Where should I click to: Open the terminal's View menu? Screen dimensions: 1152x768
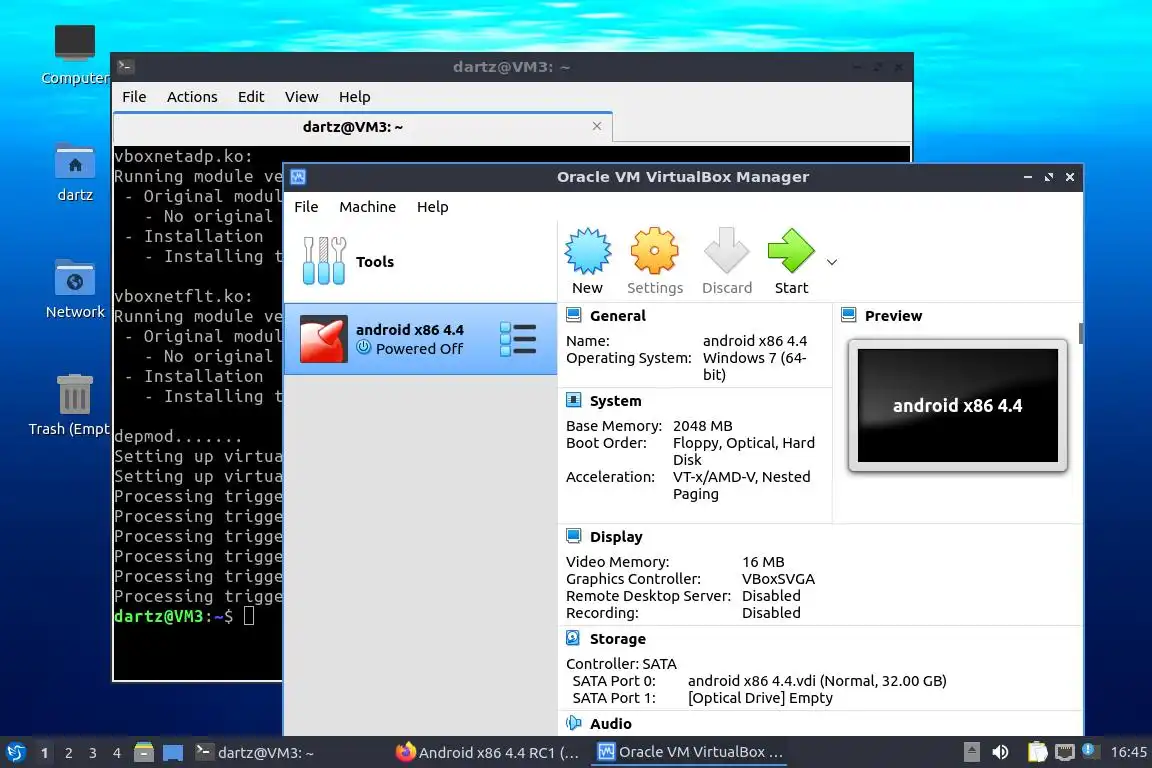pyautogui.click(x=301, y=97)
